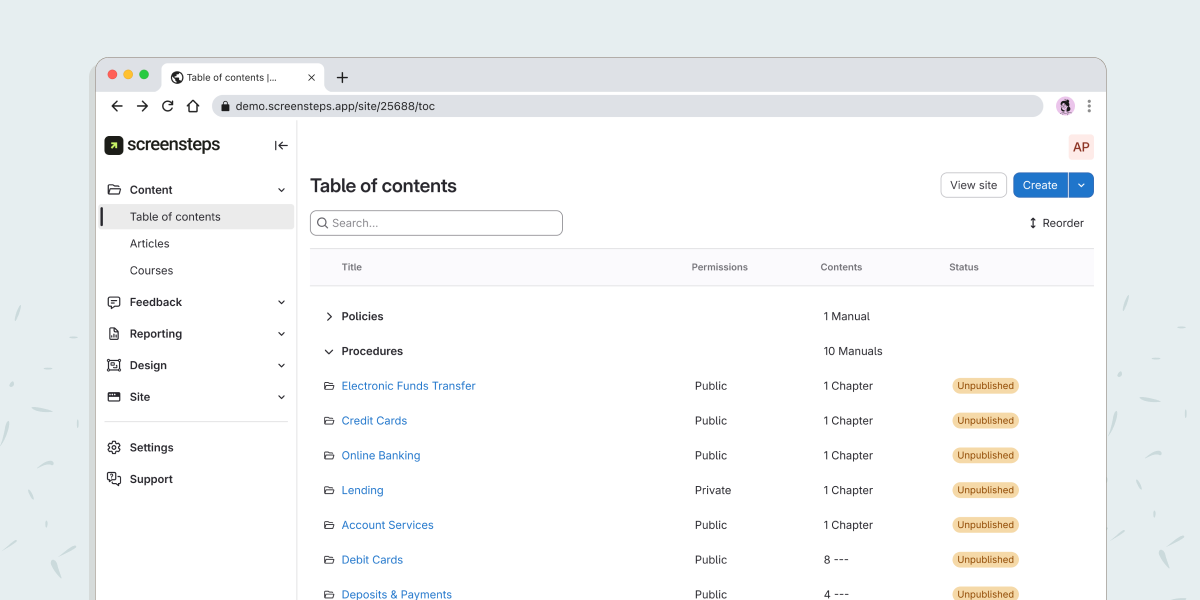This screenshot has height=600, width=1200.
Task: Reload the page
Action: (168, 106)
